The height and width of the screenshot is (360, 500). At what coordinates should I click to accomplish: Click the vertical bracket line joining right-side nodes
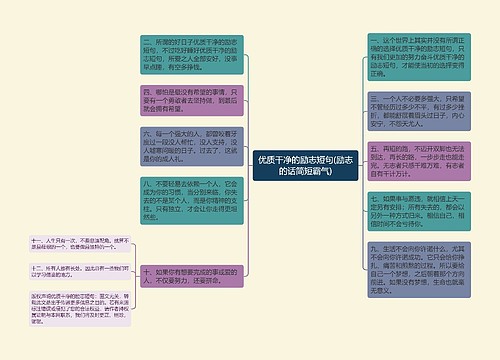coord(363,163)
